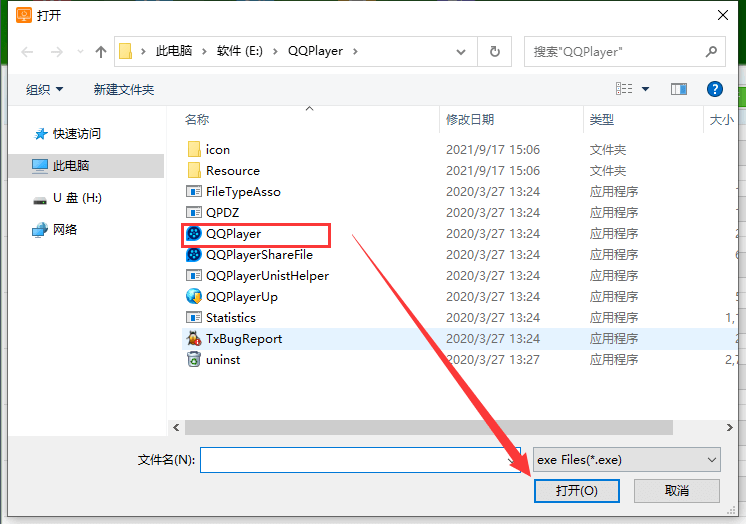Click the horizontal scrollbar thumb
This screenshot has height=524, width=746.
pyautogui.click(x=429, y=427)
